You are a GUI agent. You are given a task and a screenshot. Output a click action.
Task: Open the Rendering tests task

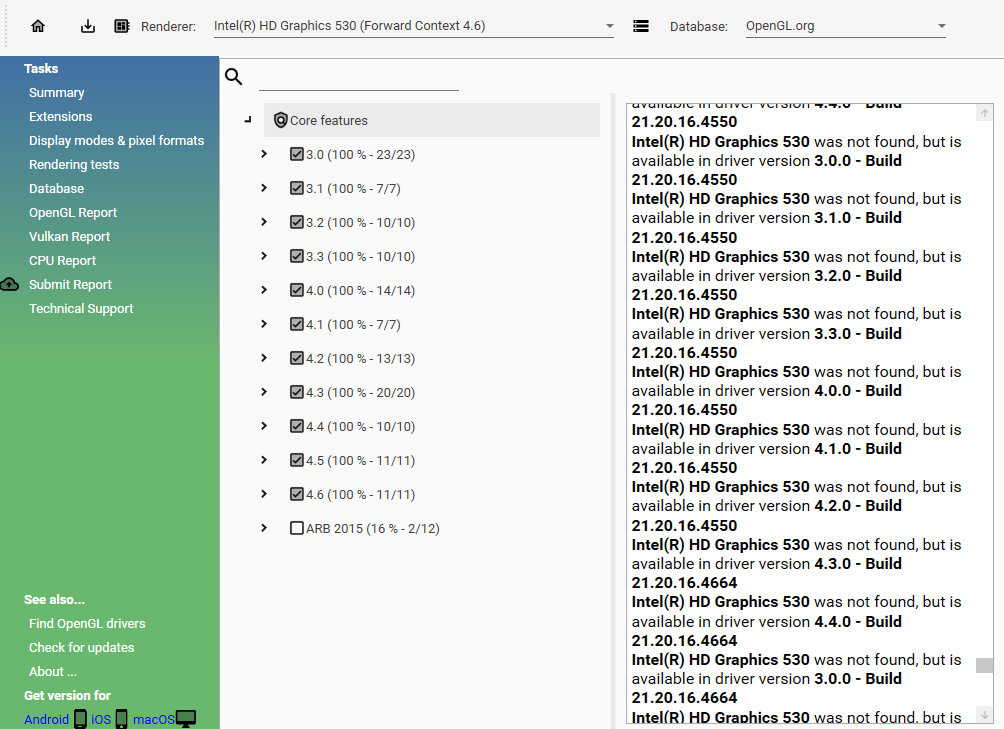[74, 164]
